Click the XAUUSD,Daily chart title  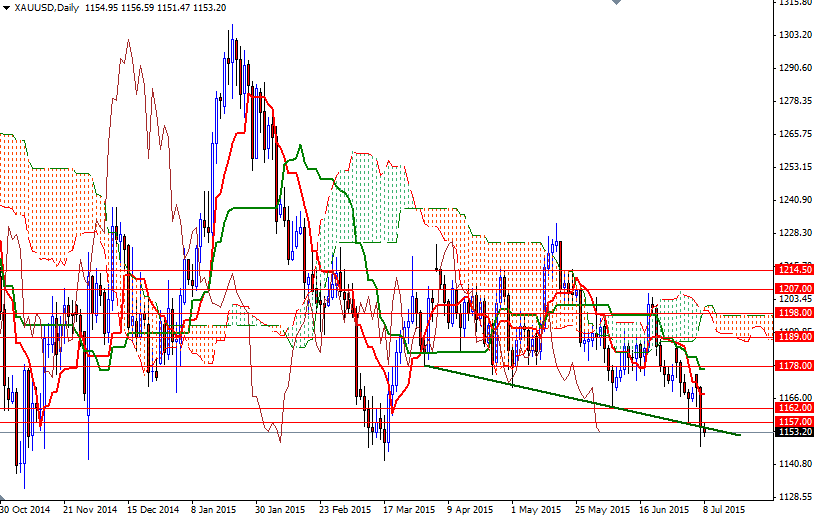click(45, 8)
